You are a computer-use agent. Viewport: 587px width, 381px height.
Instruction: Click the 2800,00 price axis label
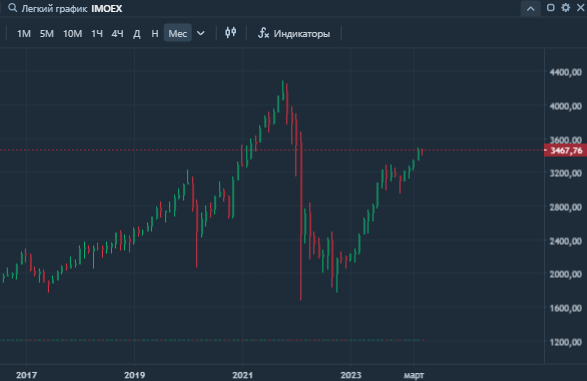point(566,207)
